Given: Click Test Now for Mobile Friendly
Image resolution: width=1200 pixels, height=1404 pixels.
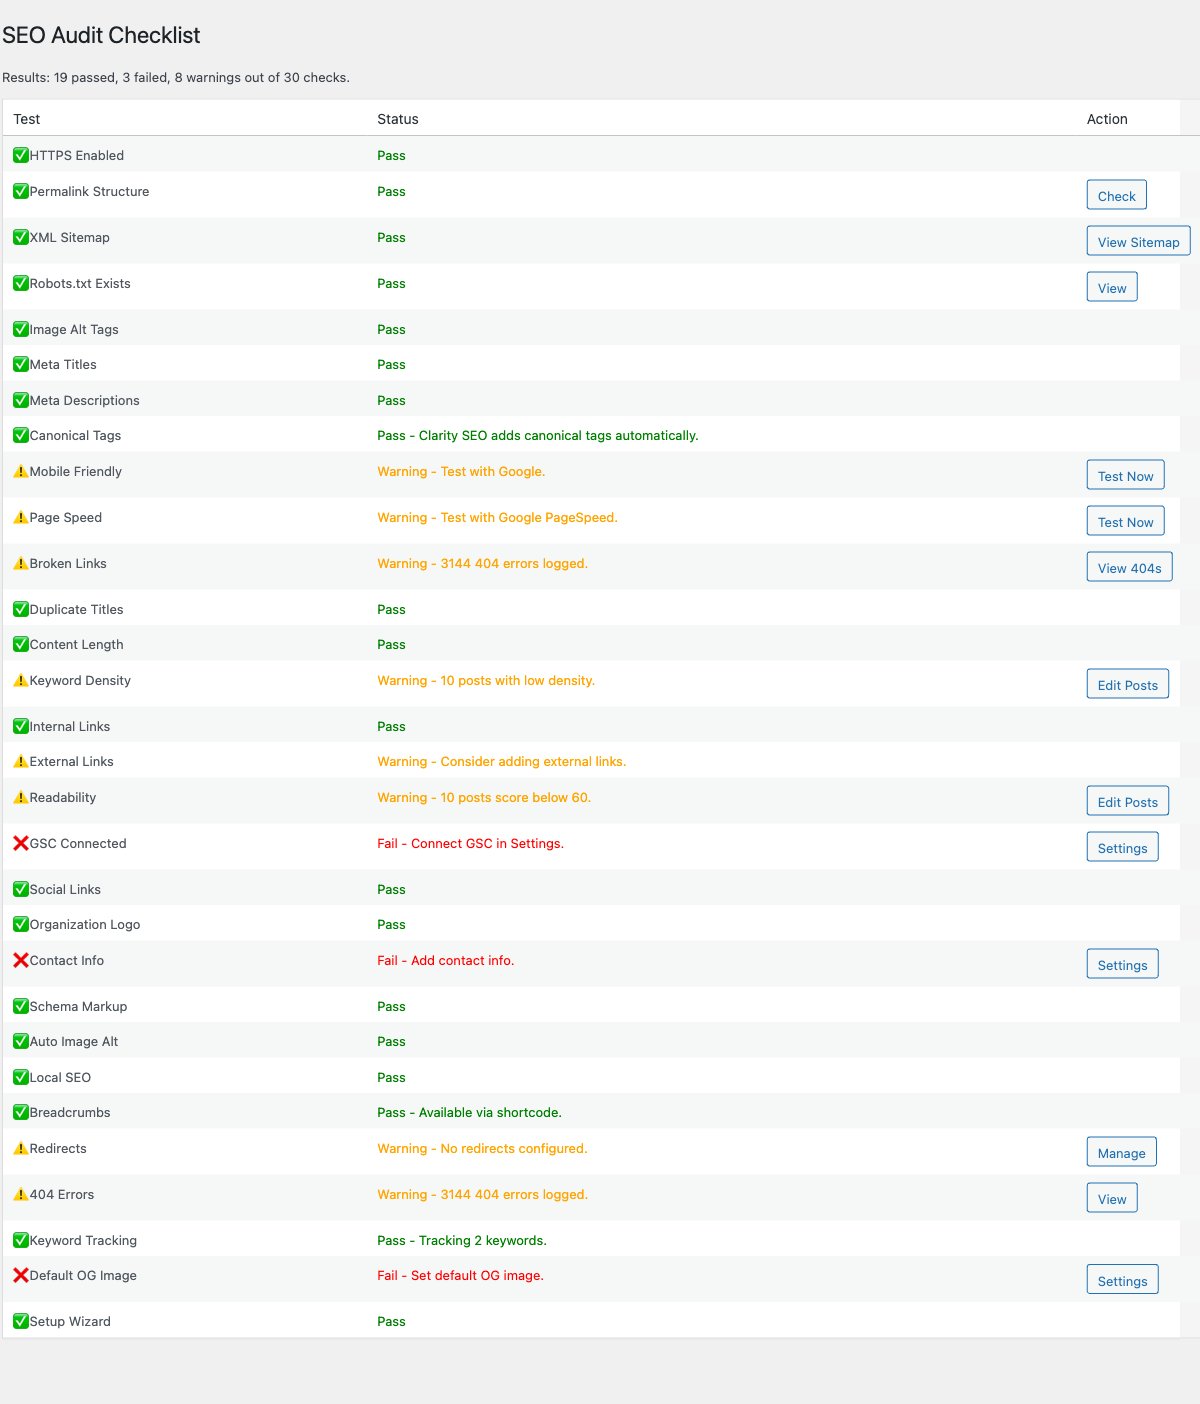Looking at the screenshot, I should (1125, 475).
